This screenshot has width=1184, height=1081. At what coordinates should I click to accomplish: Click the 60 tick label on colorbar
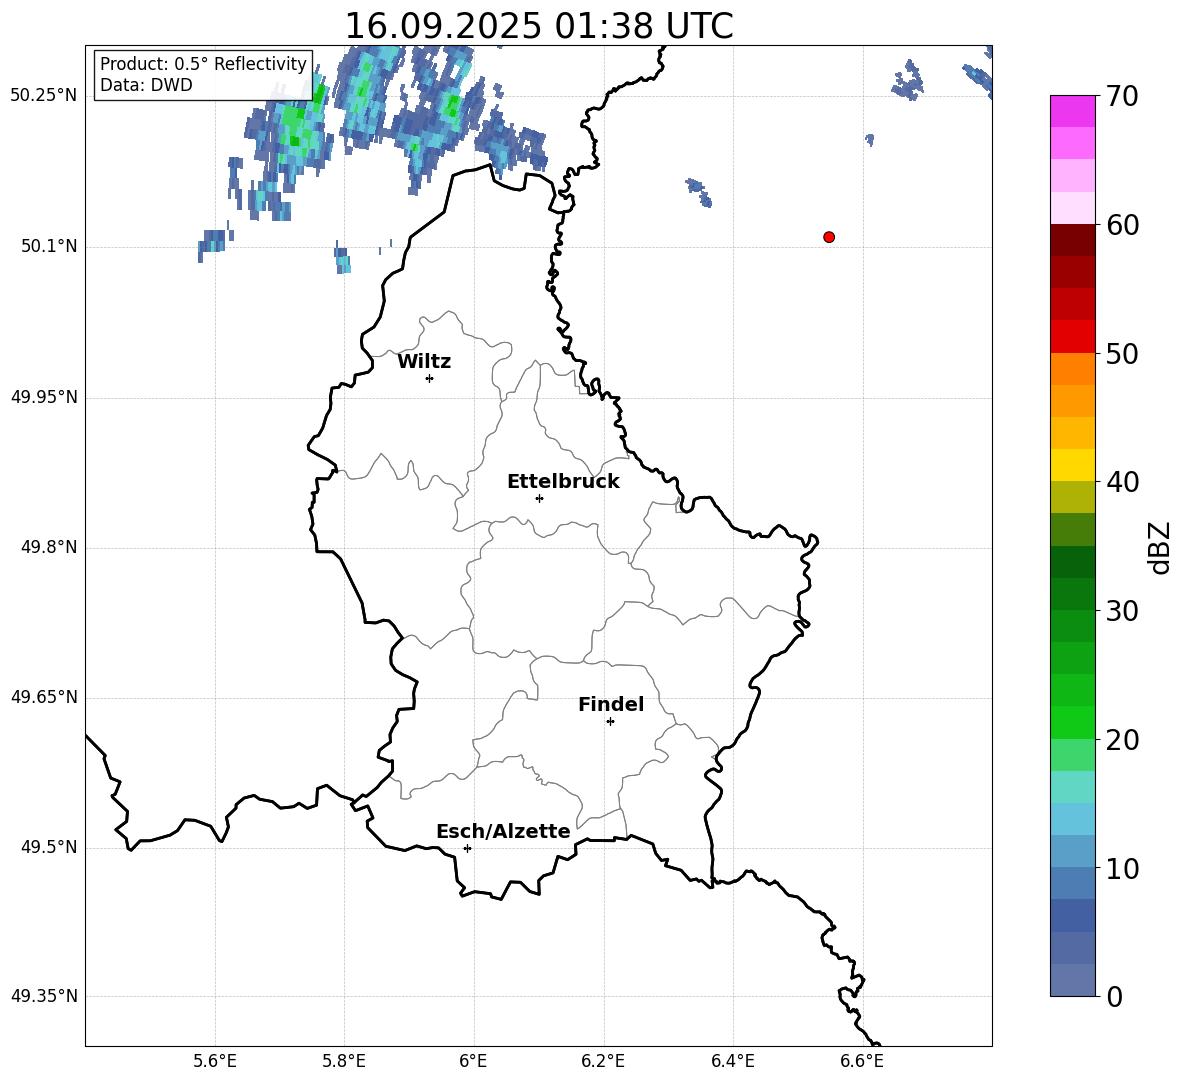(x=1122, y=225)
